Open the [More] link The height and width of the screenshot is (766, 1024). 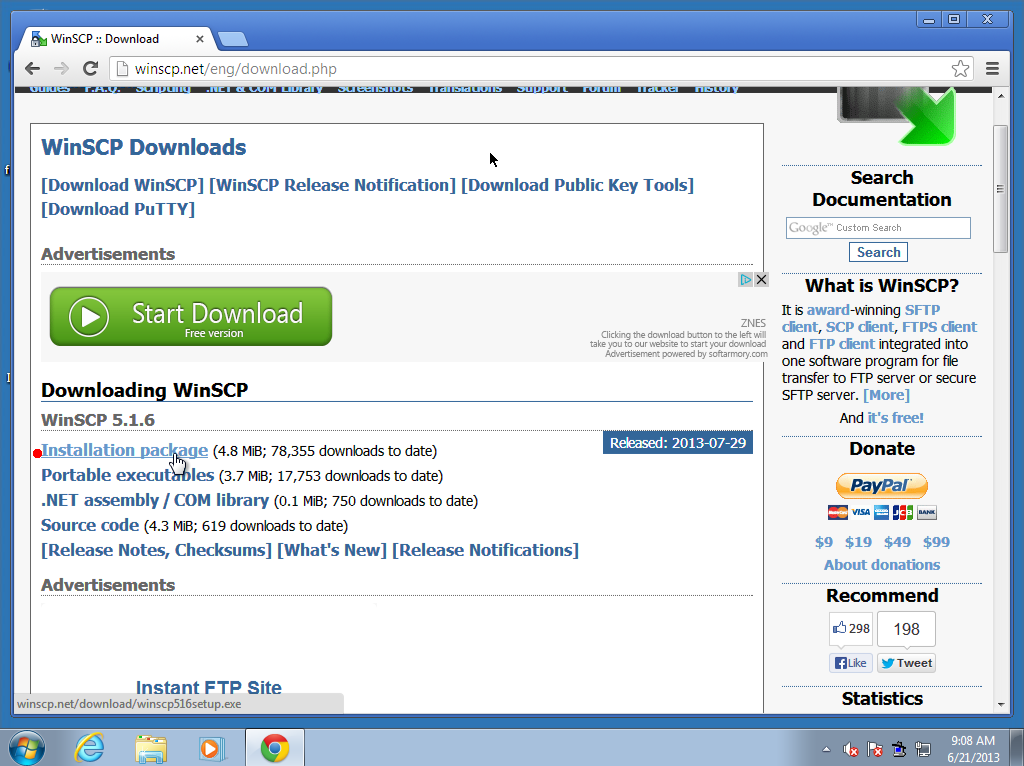pyautogui.click(x=886, y=395)
